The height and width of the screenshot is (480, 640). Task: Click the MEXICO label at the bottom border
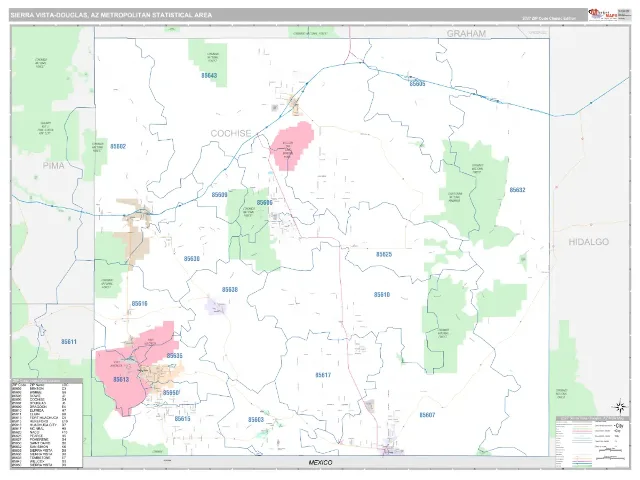320,462
